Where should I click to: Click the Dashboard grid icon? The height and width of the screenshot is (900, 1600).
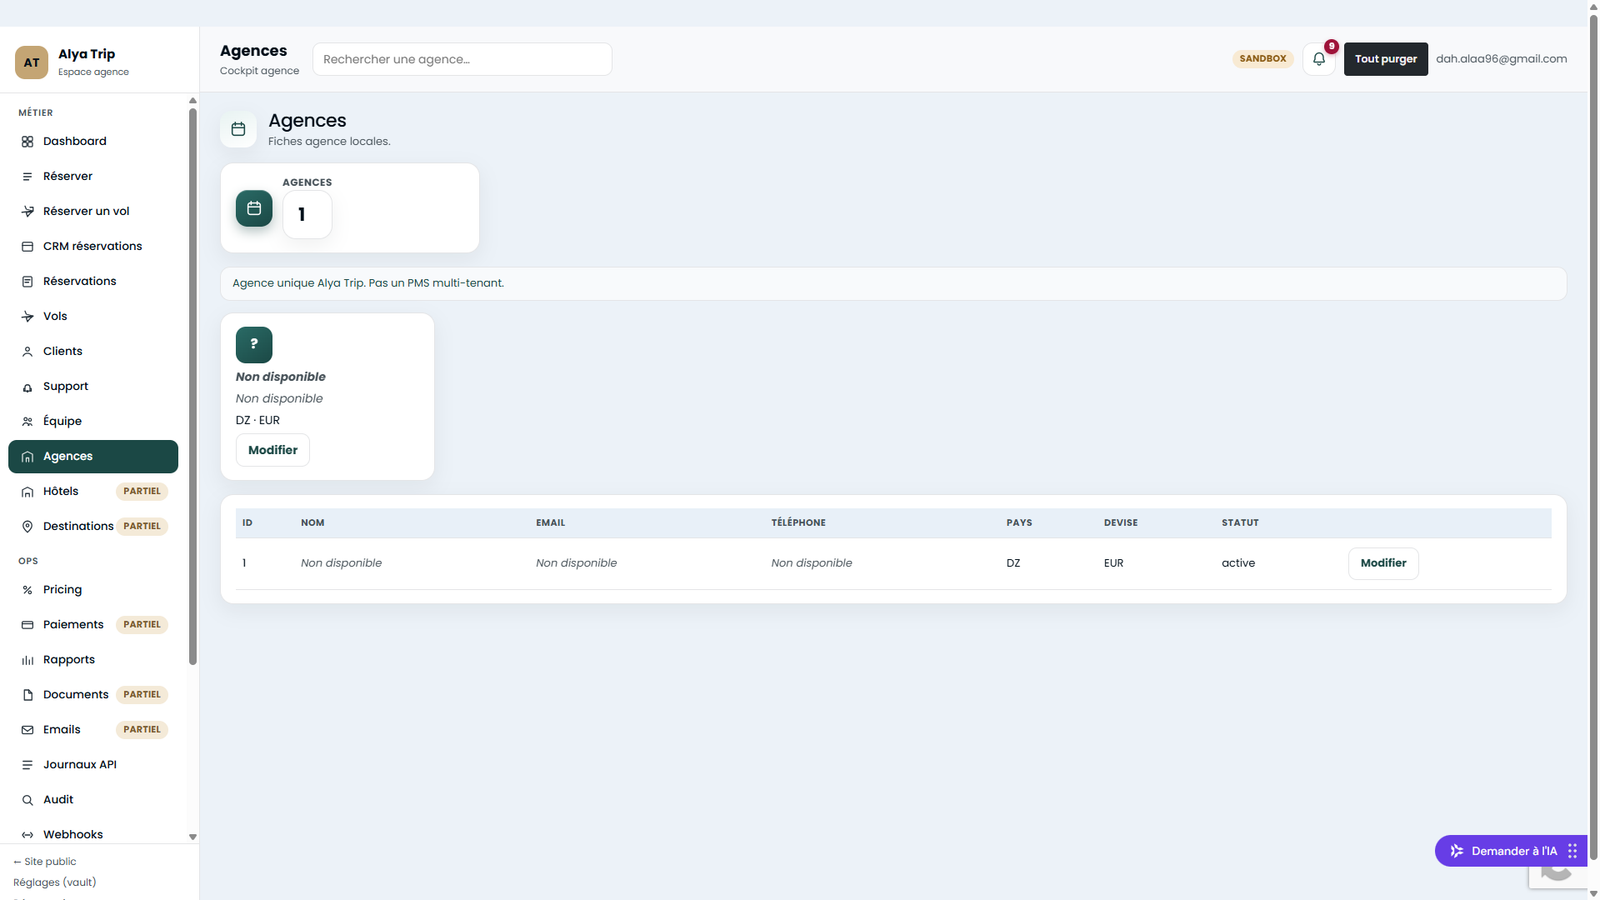(x=27, y=142)
